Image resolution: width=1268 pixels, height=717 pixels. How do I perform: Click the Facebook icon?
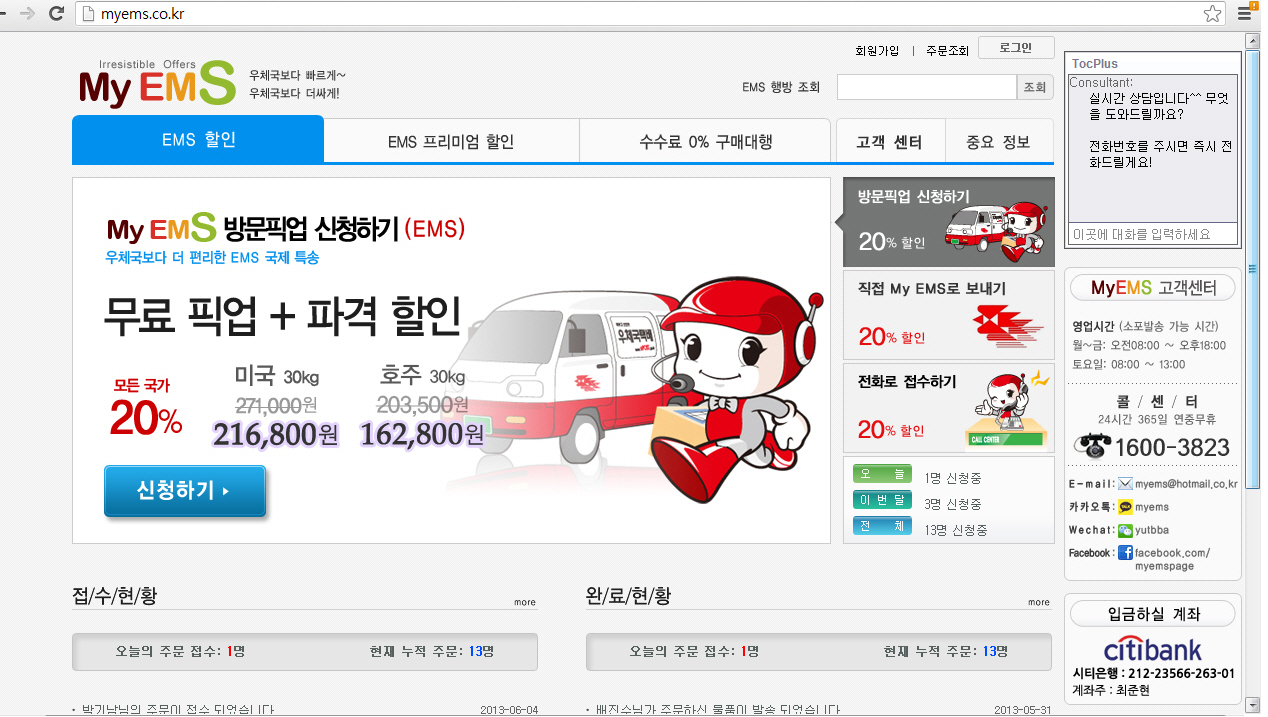(x=1125, y=553)
